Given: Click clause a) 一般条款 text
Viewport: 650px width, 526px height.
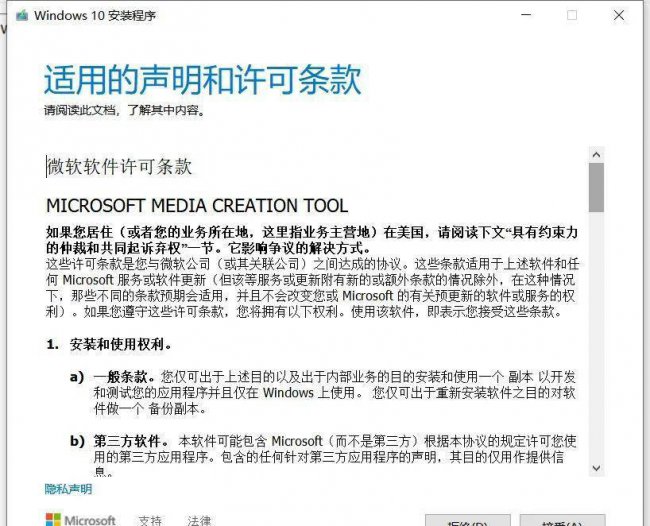Looking at the screenshot, I should coord(323,393).
